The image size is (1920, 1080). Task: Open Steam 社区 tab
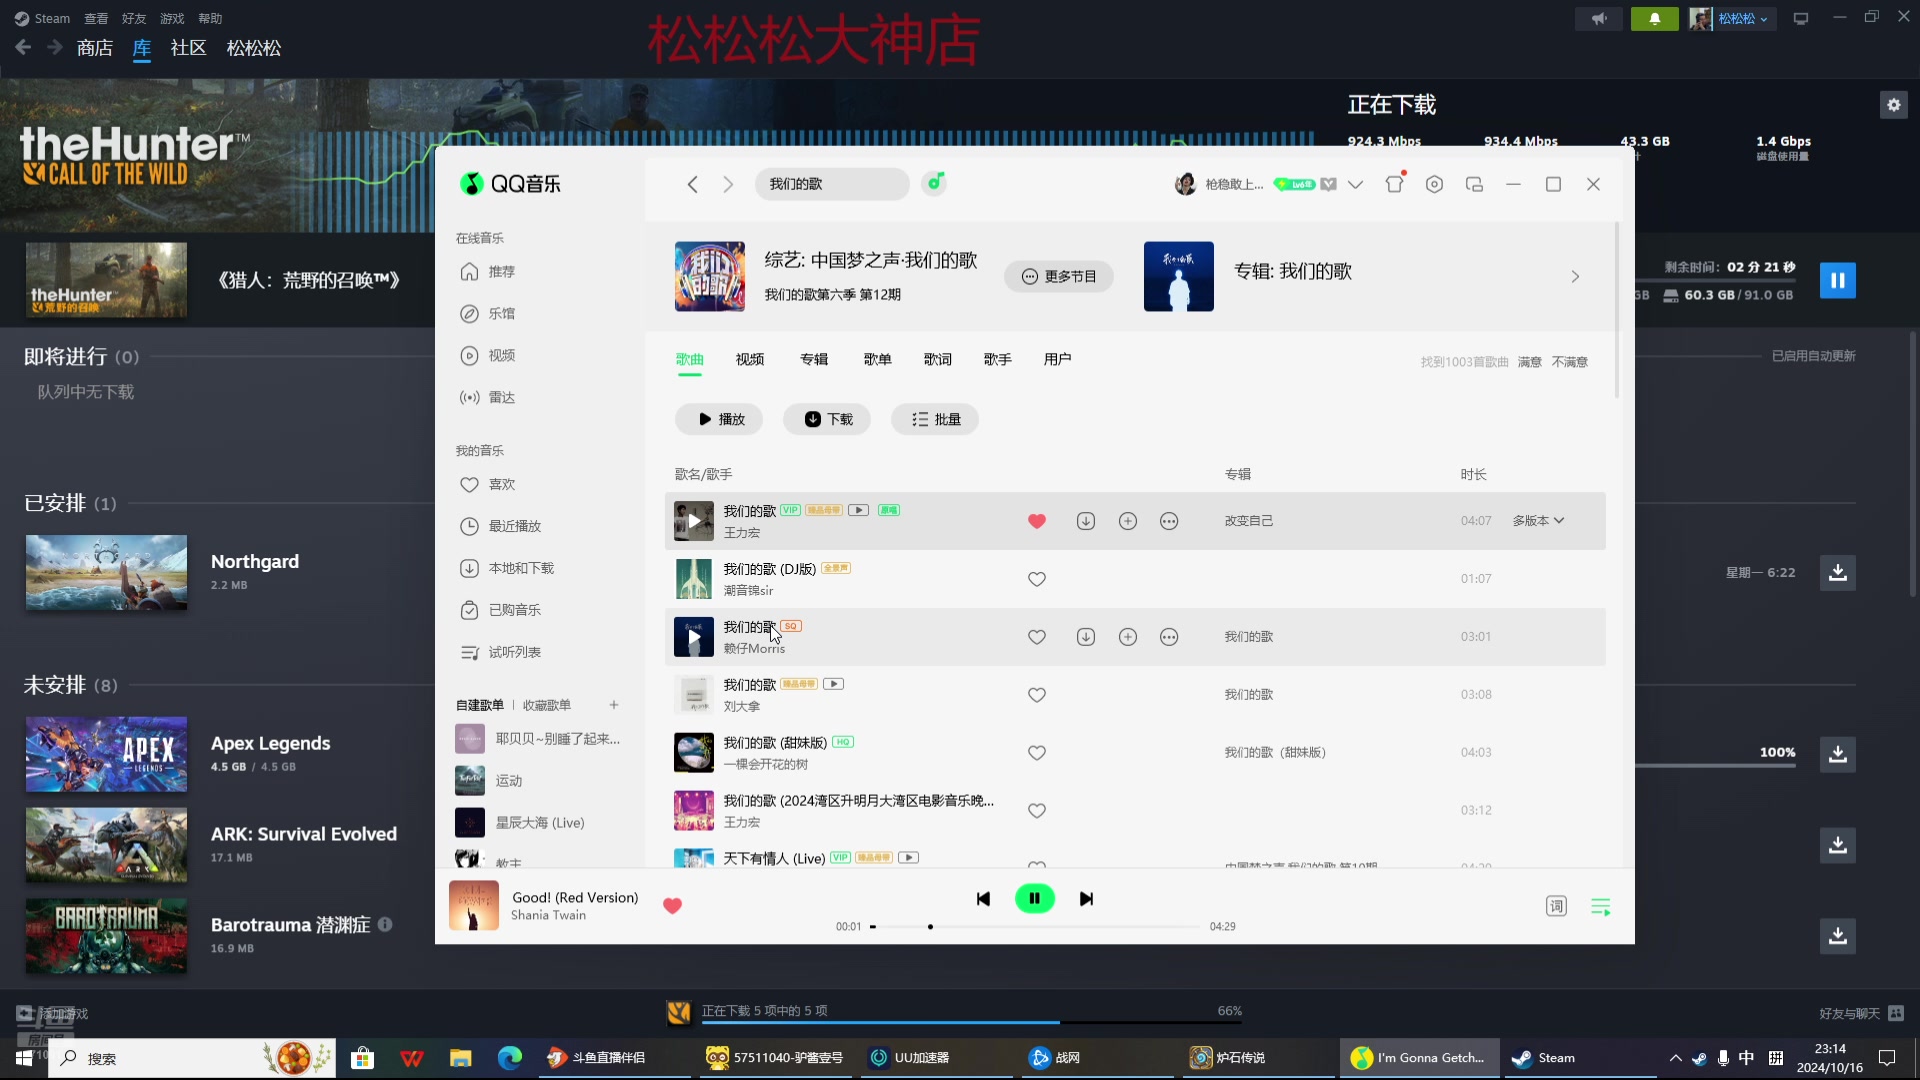point(188,48)
